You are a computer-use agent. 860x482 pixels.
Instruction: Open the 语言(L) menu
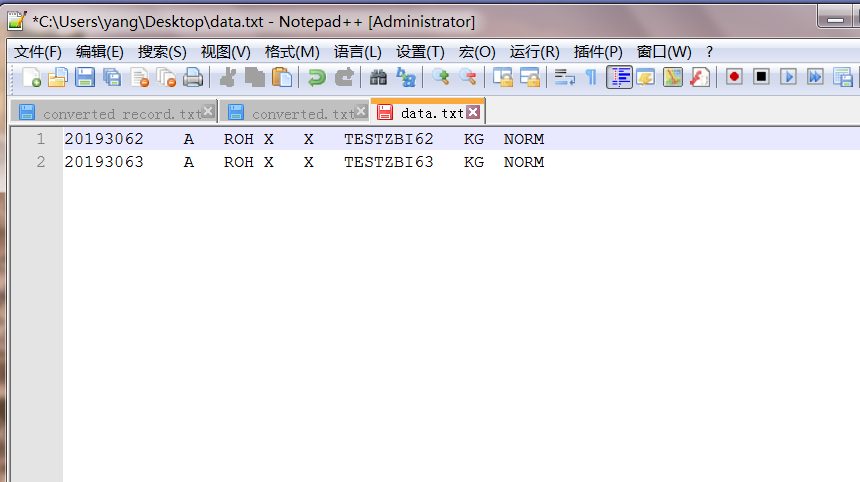358,52
